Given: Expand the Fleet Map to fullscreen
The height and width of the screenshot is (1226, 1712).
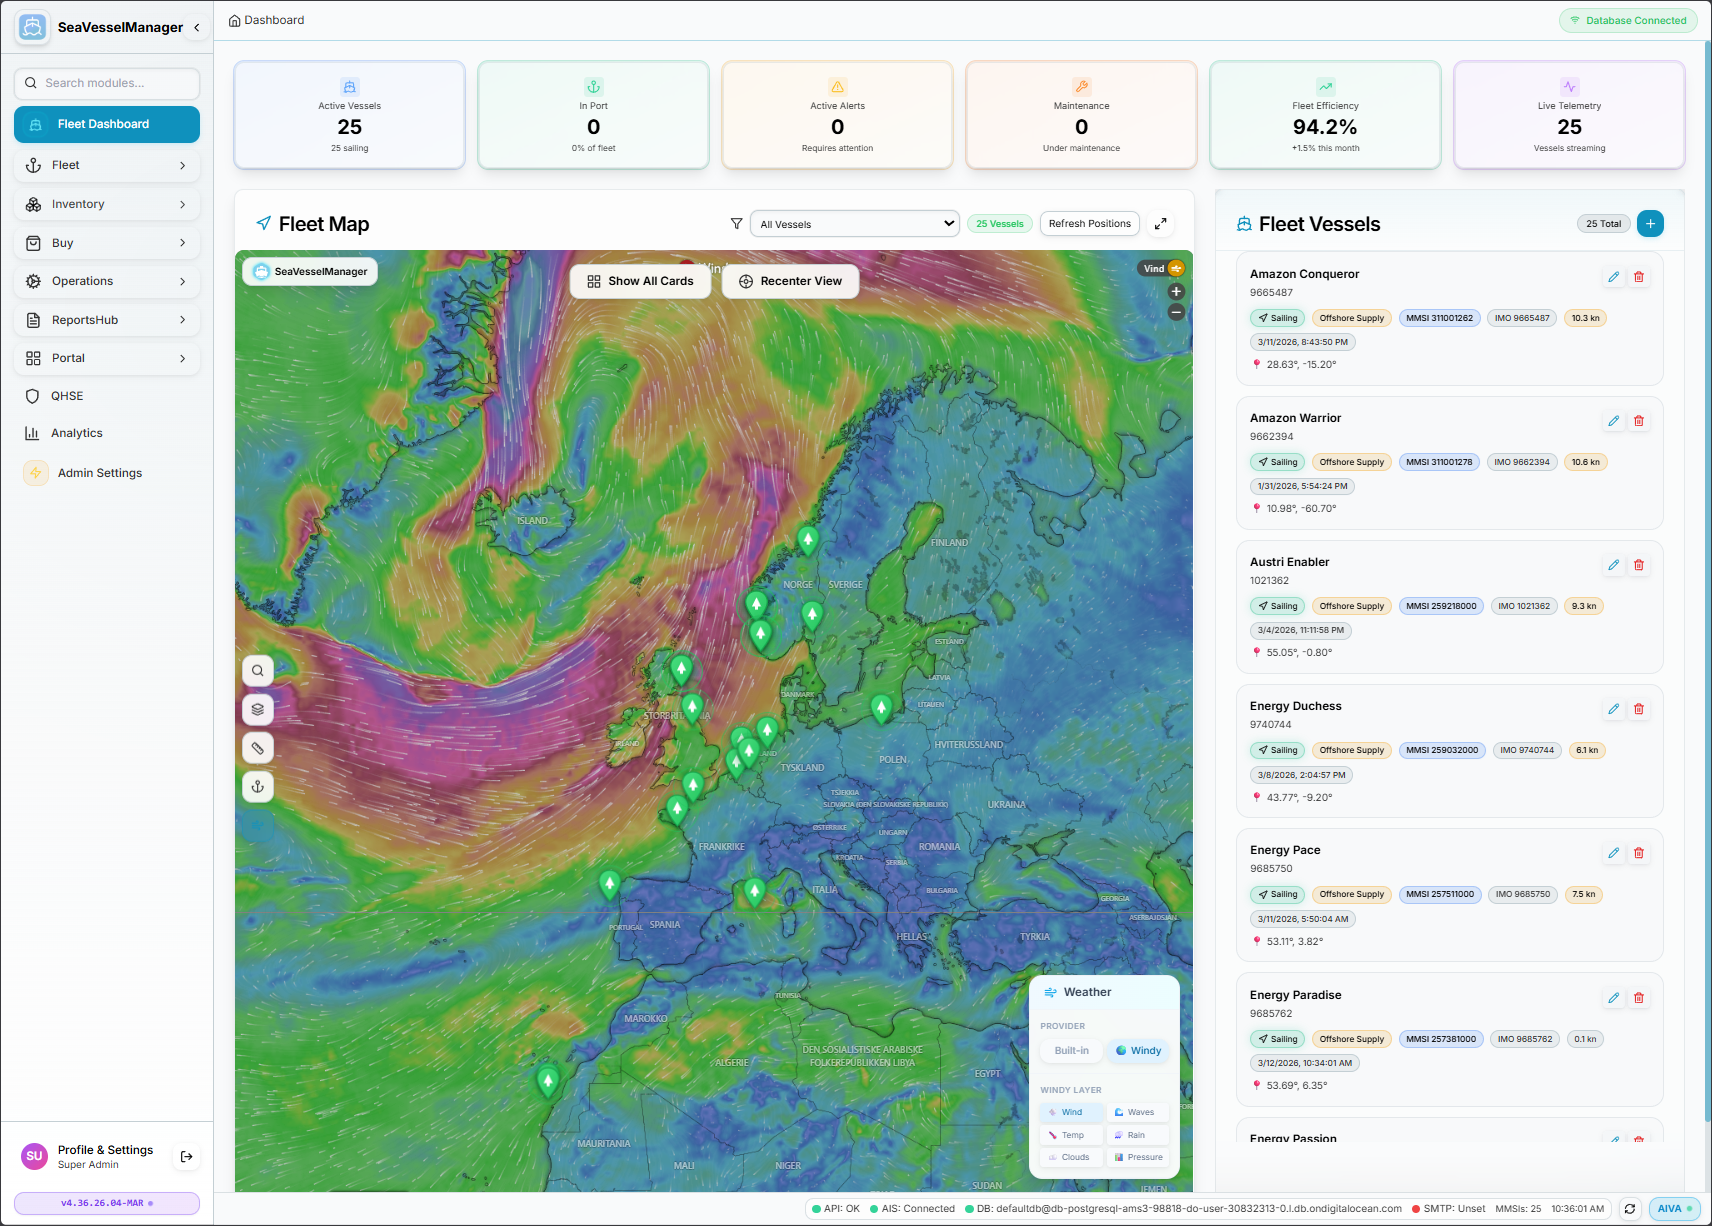Looking at the screenshot, I should [1161, 223].
